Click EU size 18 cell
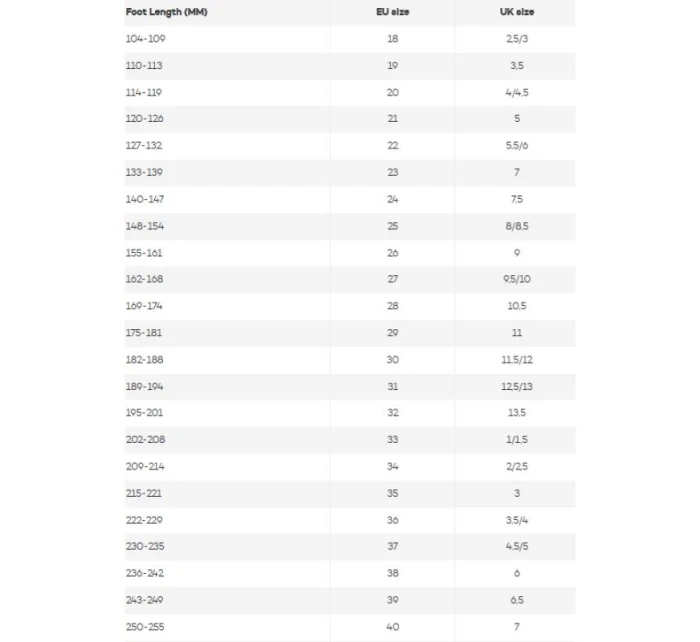The width and height of the screenshot is (700, 642). tap(392, 38)
